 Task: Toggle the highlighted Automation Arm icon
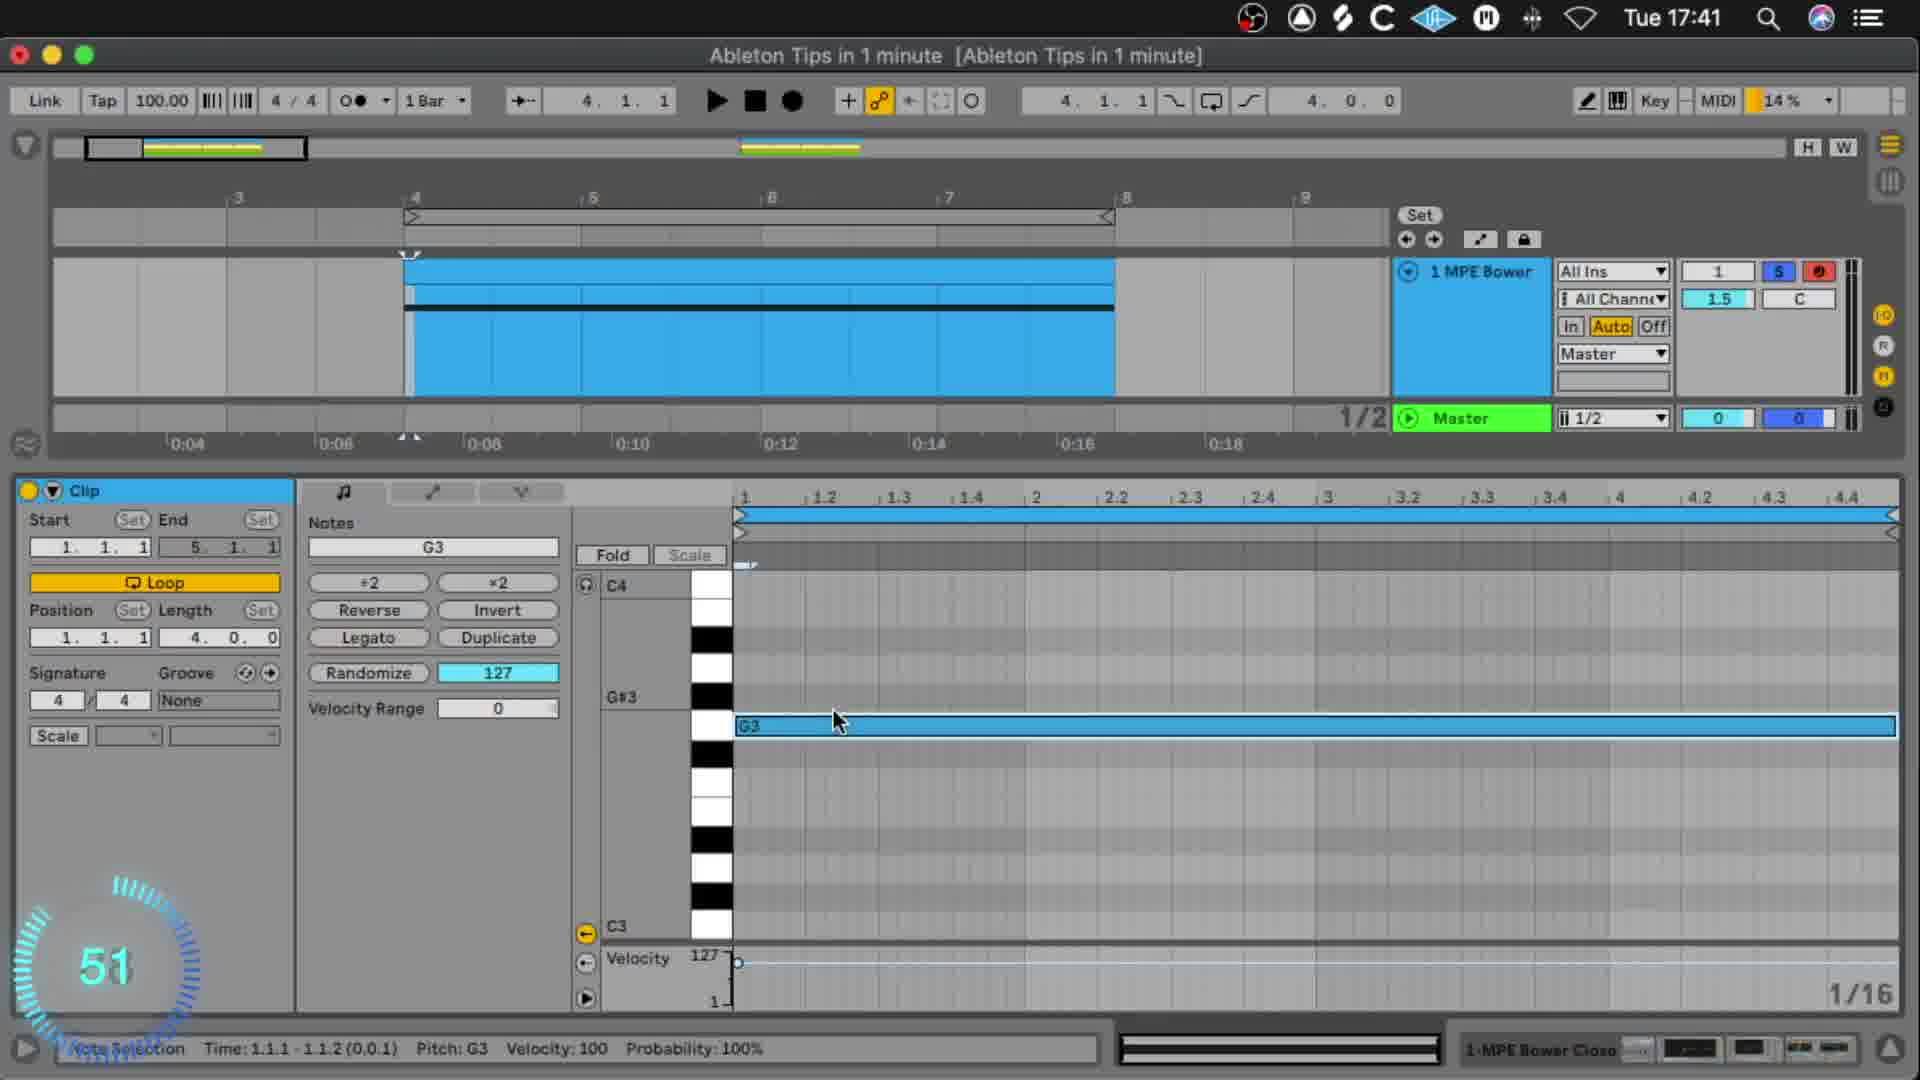879,101
